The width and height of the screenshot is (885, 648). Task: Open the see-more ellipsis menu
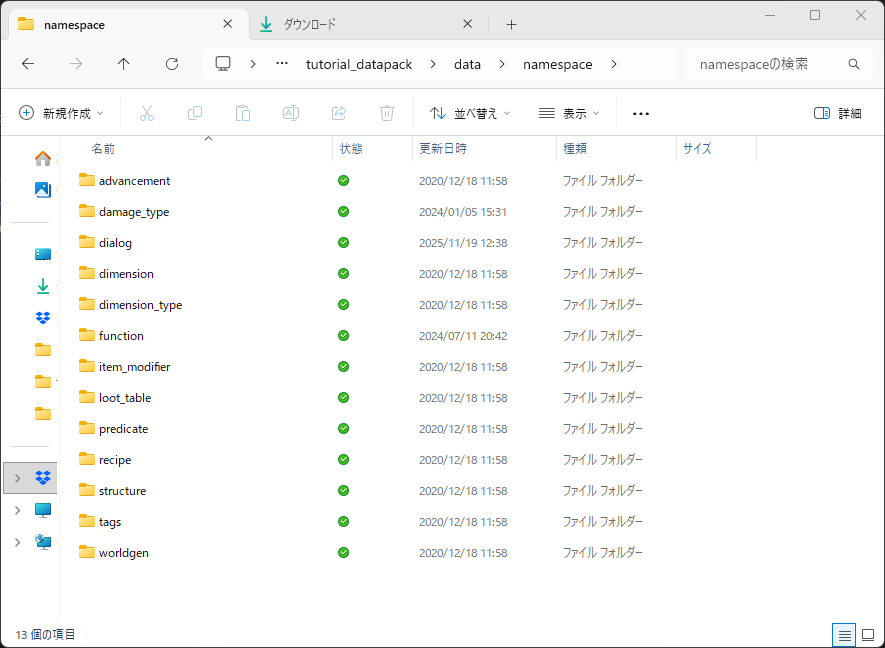pyautogui.click(x=640, y=113)
